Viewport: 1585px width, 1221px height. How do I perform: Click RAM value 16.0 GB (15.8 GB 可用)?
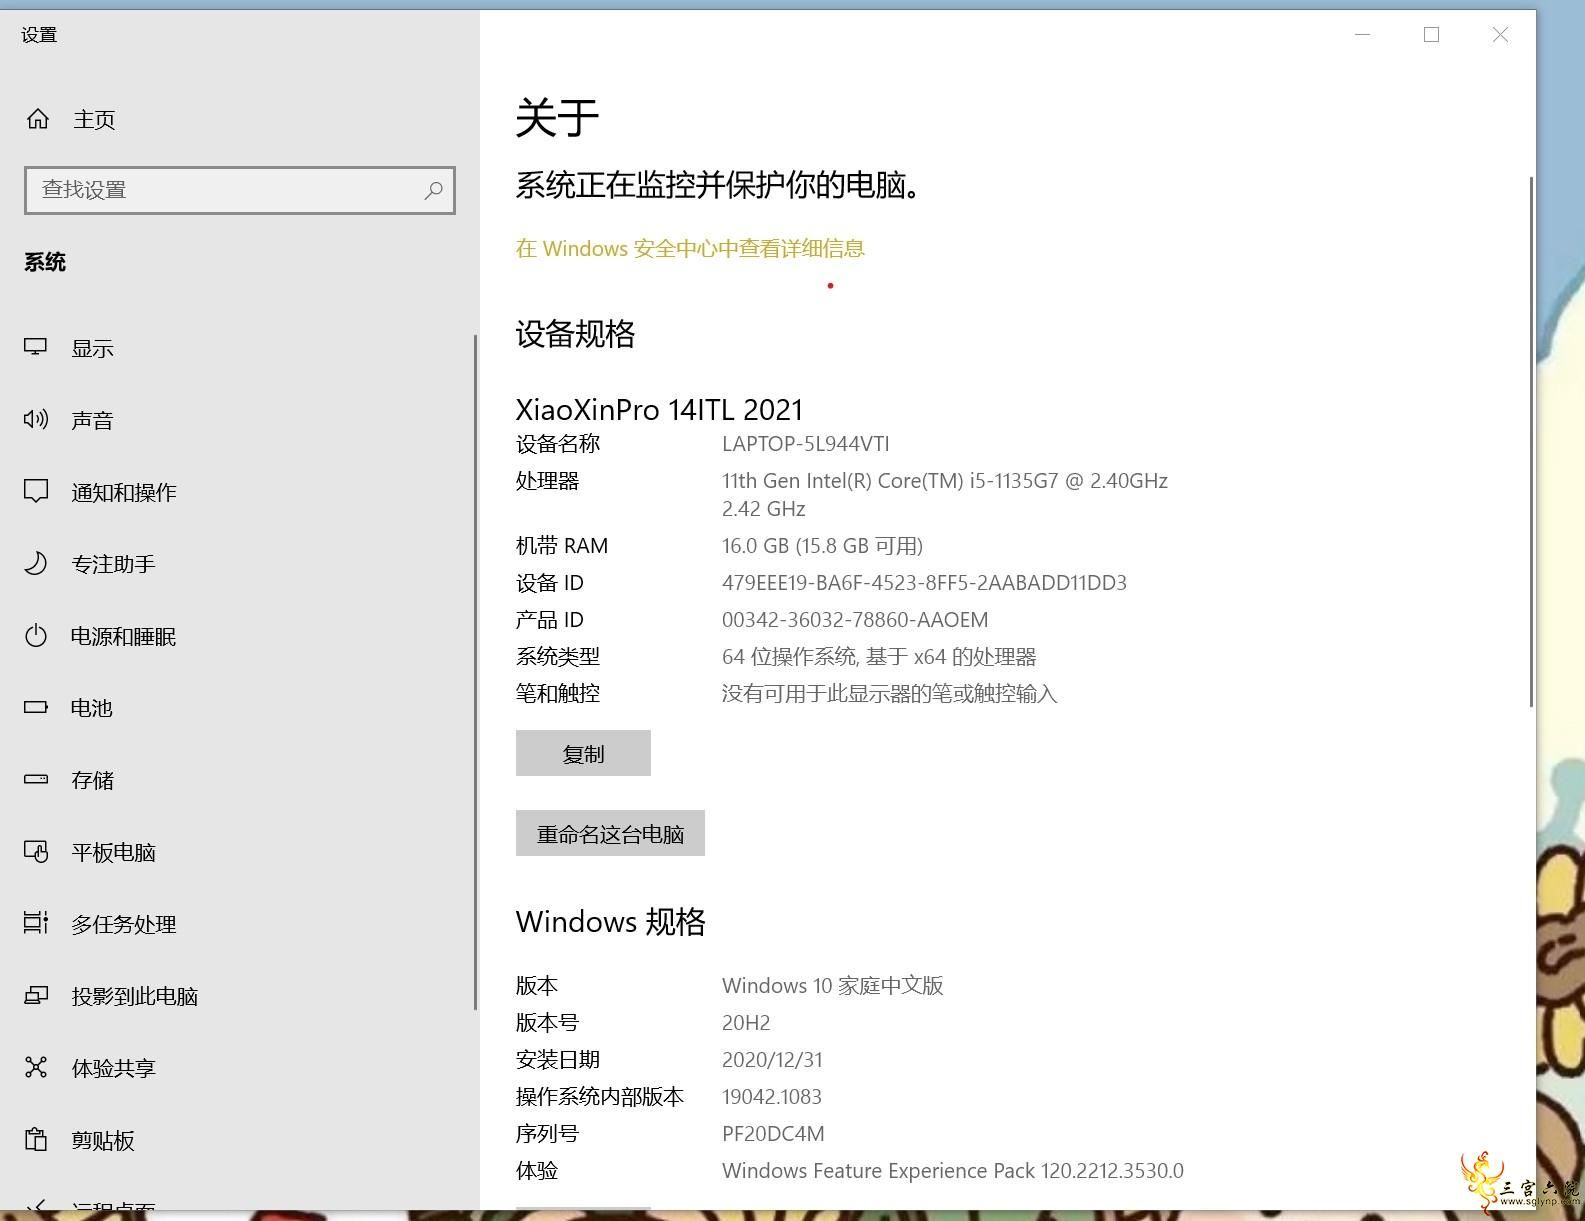822,546
